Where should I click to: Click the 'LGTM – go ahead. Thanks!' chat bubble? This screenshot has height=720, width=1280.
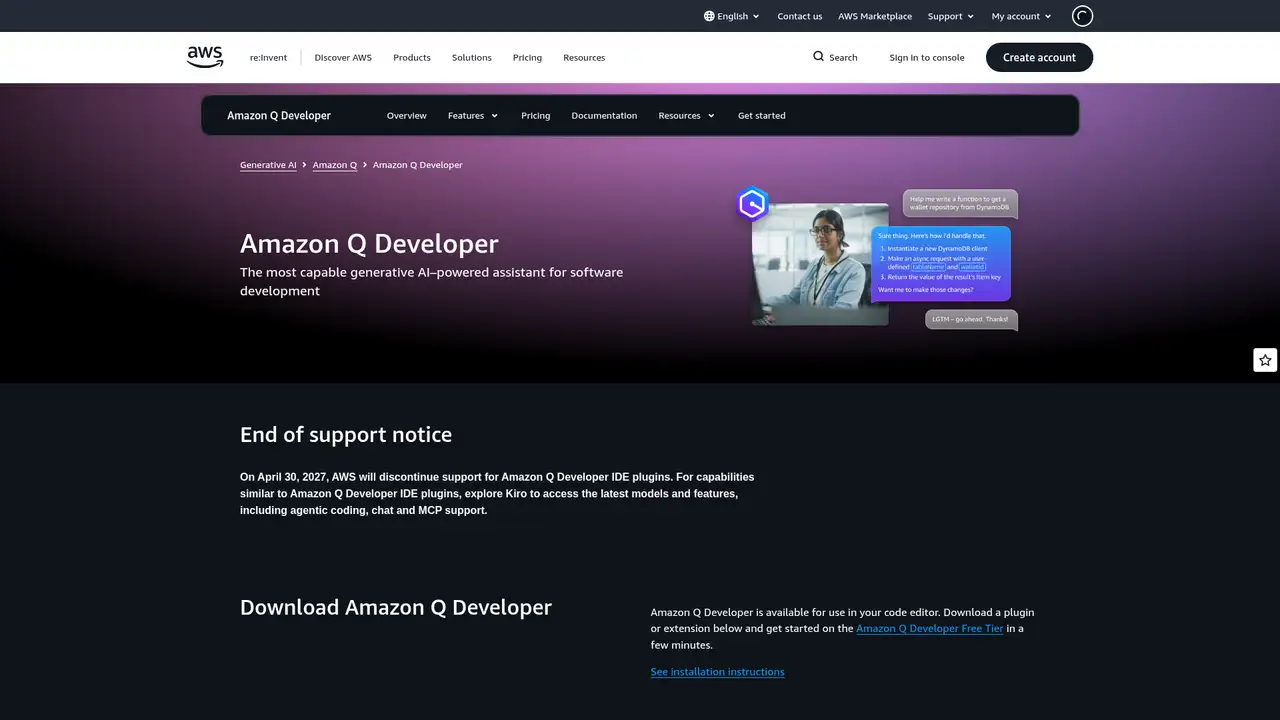point(971,320)
